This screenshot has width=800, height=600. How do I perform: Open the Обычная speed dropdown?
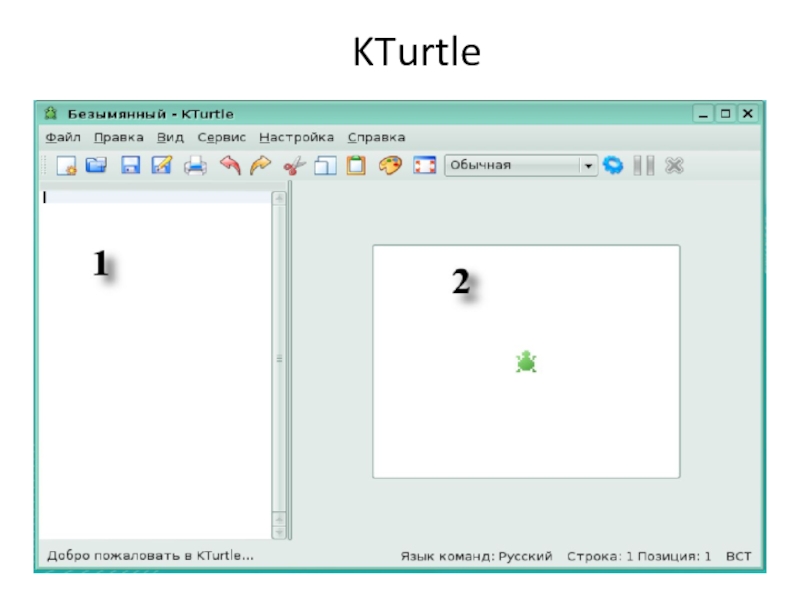[521, 165]
